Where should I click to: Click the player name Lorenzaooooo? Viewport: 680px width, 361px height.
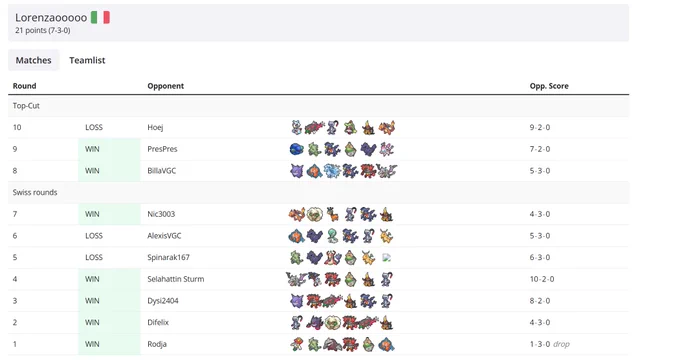pyautogui.click(x=51, y=18)
